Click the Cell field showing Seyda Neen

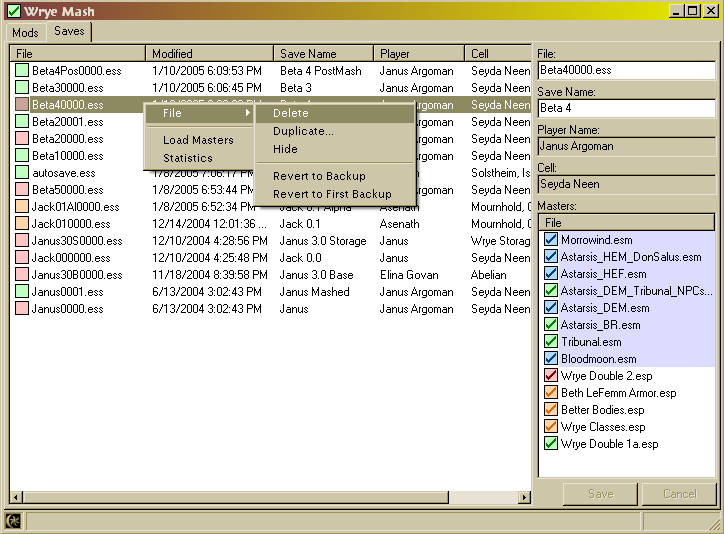pos(627,184)
